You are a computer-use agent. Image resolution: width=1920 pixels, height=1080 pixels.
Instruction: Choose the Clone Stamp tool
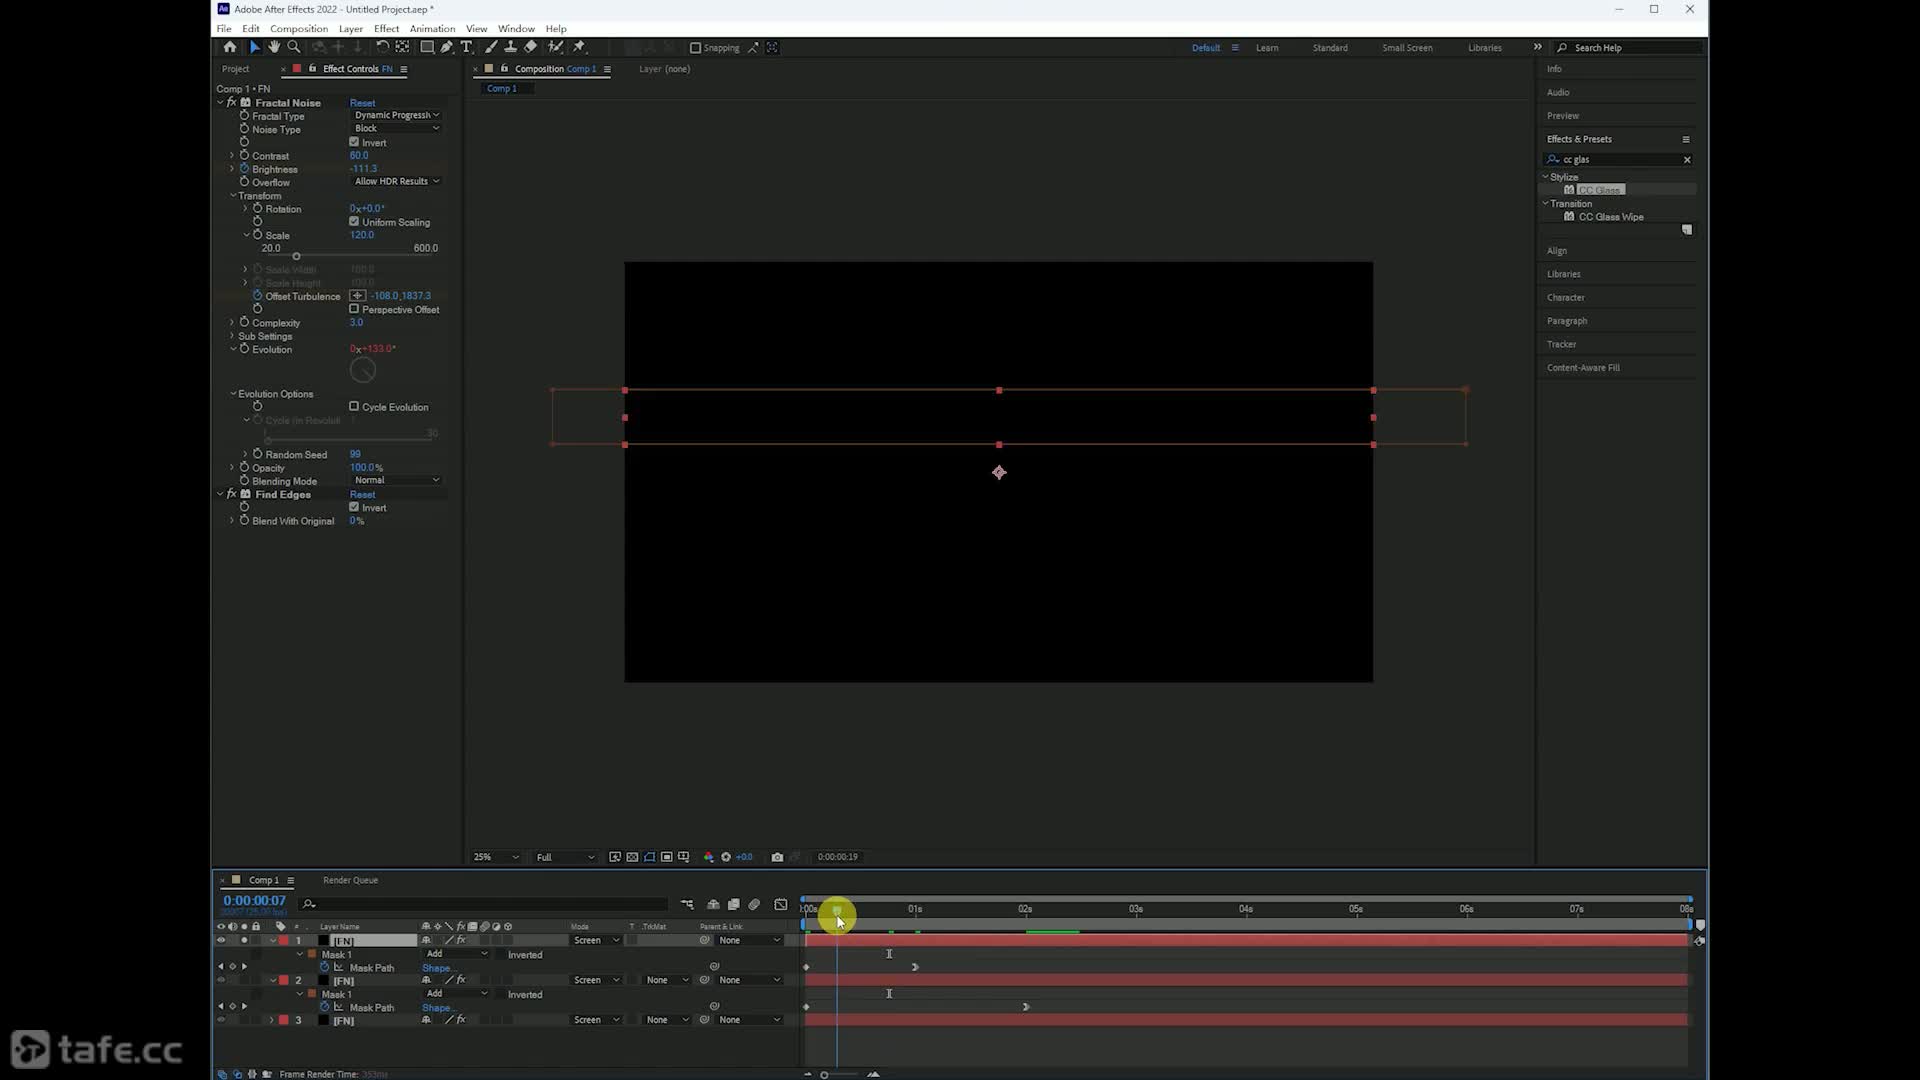[510, 47]
